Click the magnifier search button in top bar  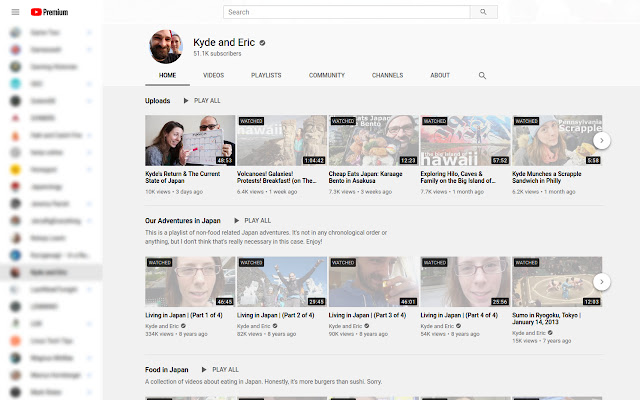coord(483,12)
